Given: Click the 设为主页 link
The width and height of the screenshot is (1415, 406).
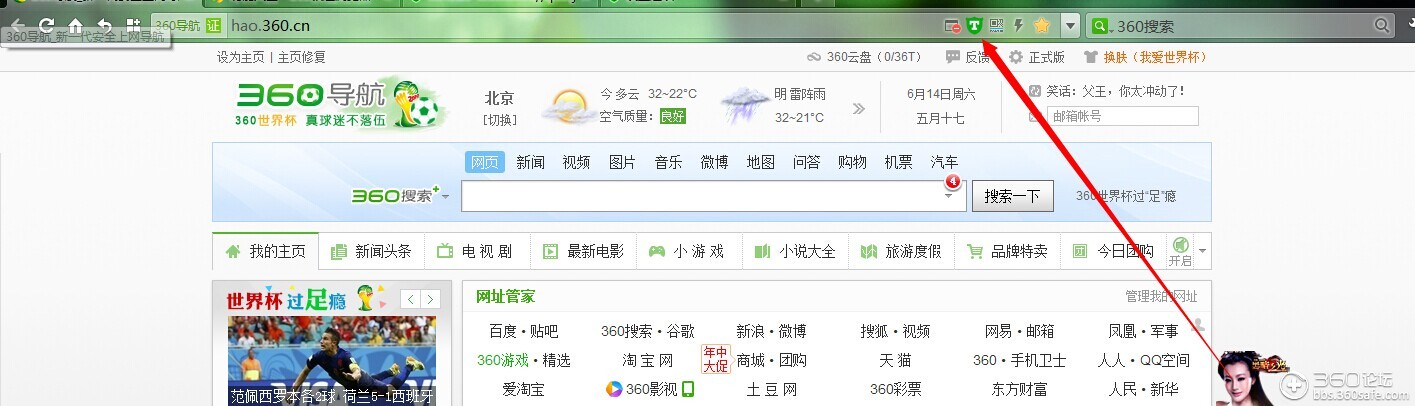Looking at the screenshot, I should pos(240,57).
